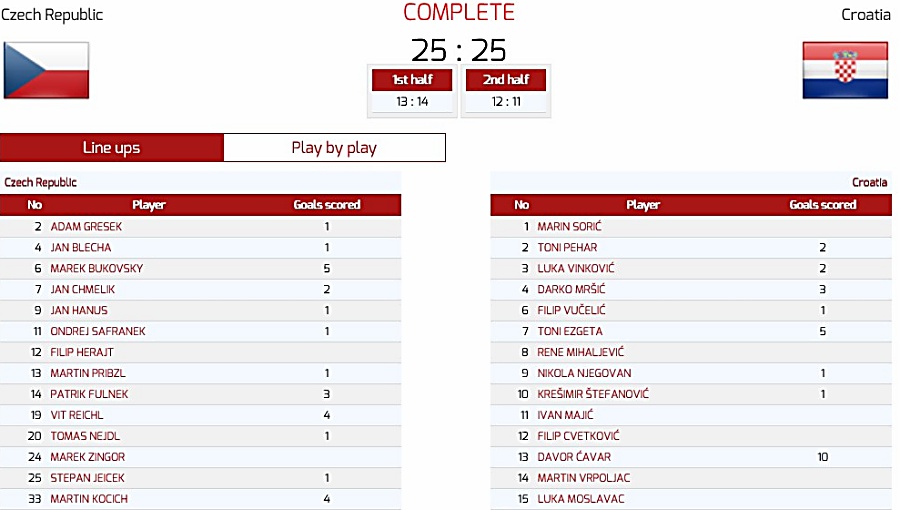Image resolution: width=900 pixels, height=510 pixels.
Task: Click Krešimir Štefanović player name
Action: [x=593, y=394]
